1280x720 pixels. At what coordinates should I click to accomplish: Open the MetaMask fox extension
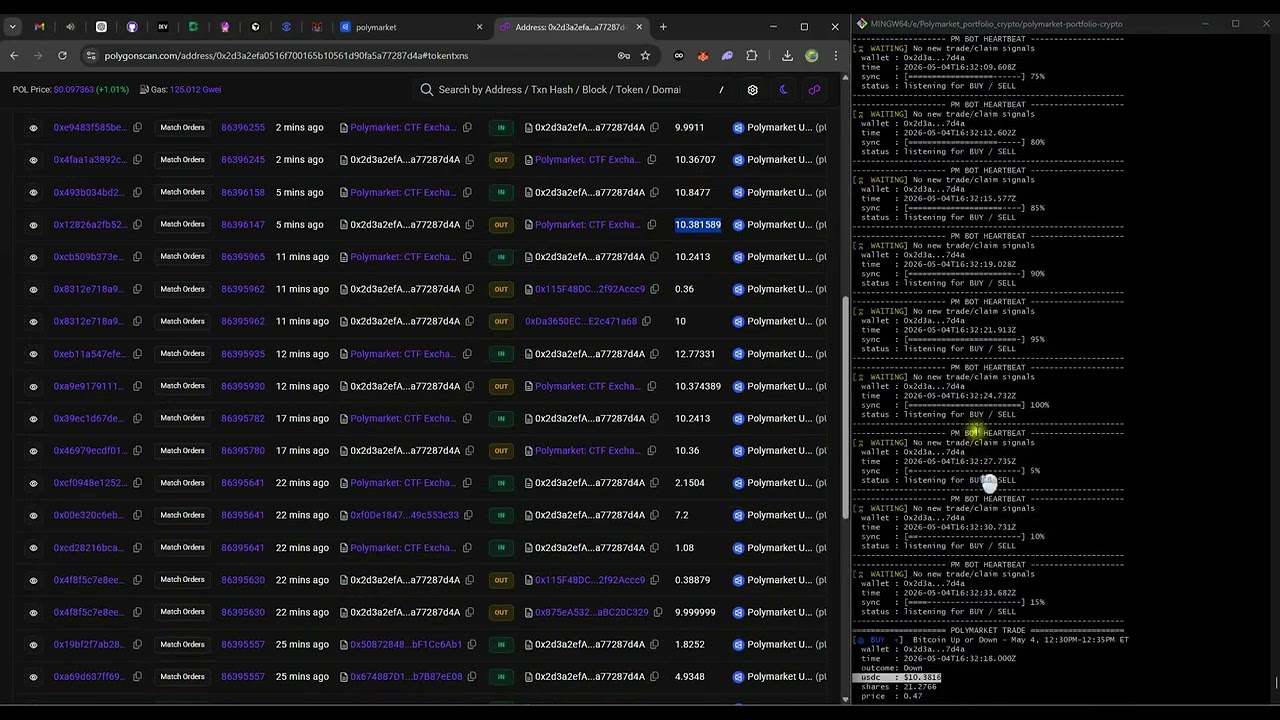coord(703,56)
